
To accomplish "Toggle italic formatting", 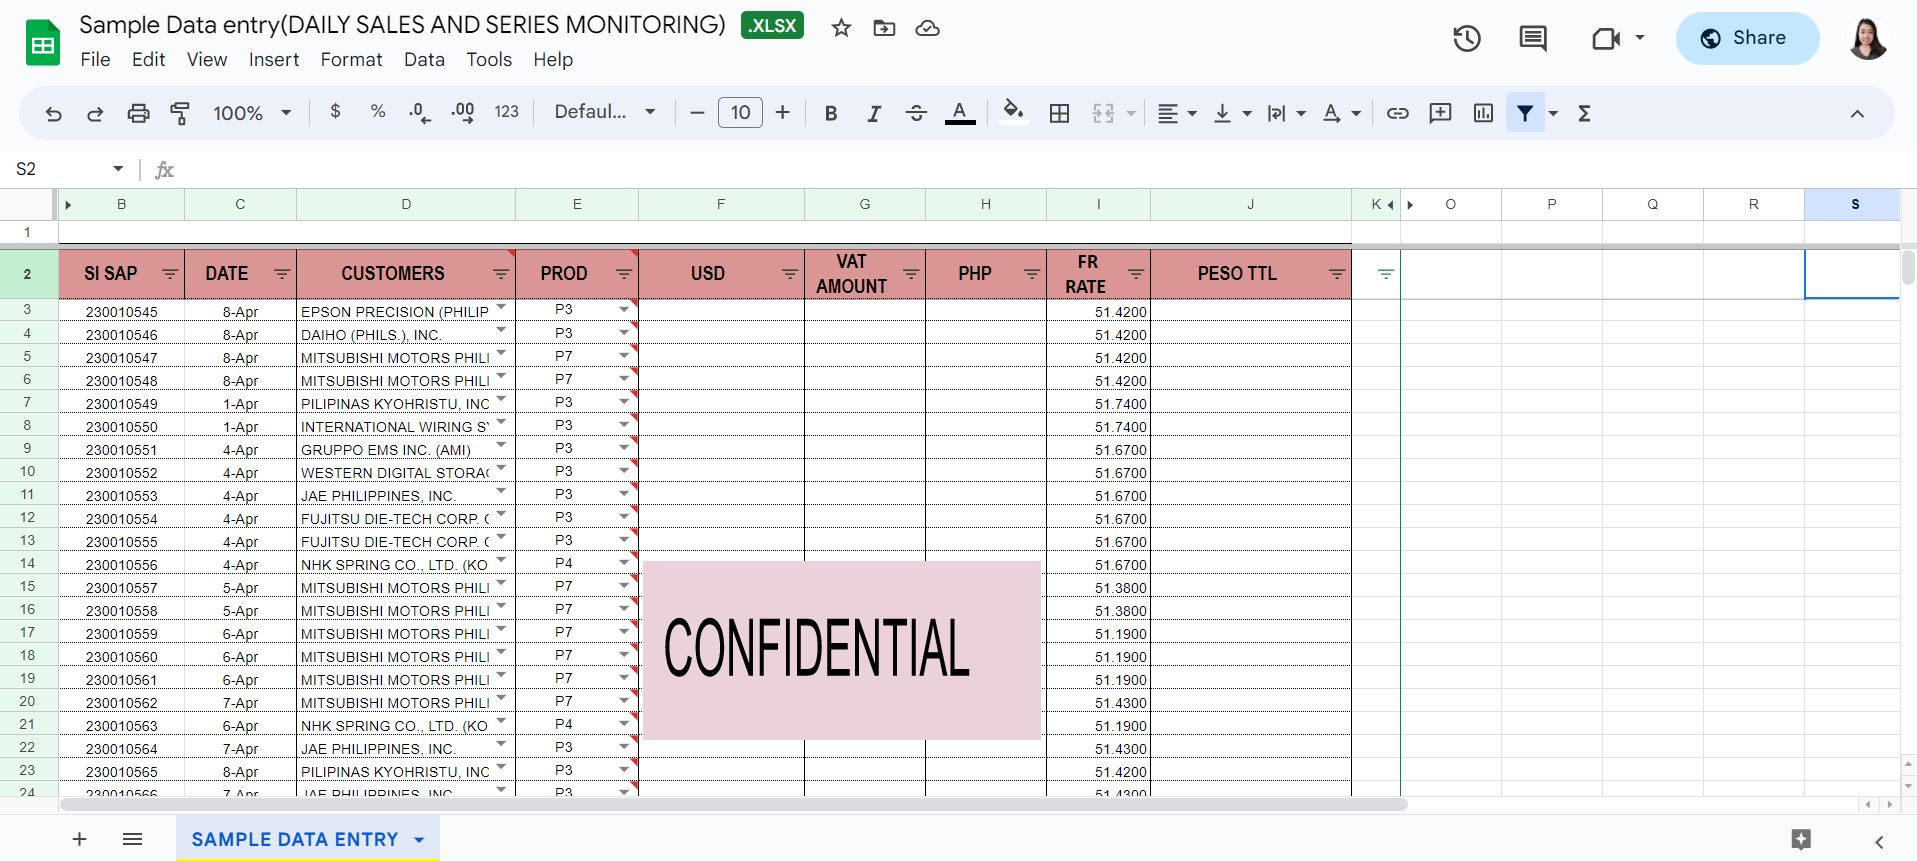I will tap(873, 114).
